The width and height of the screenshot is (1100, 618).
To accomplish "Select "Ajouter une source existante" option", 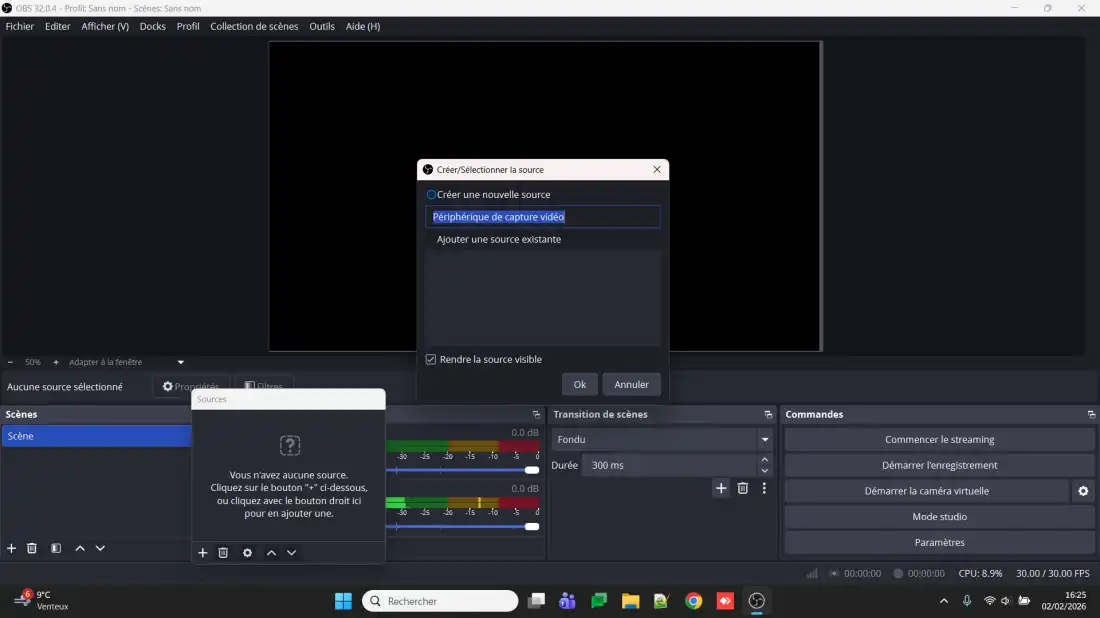I will coord(498,240).
